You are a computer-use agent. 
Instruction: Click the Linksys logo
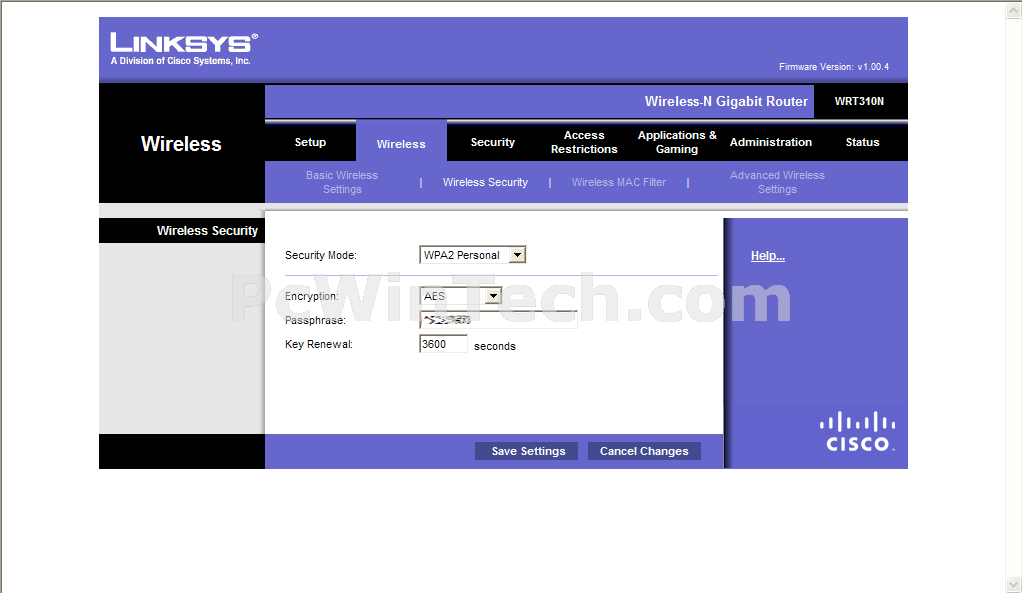(x=184, y=49)
